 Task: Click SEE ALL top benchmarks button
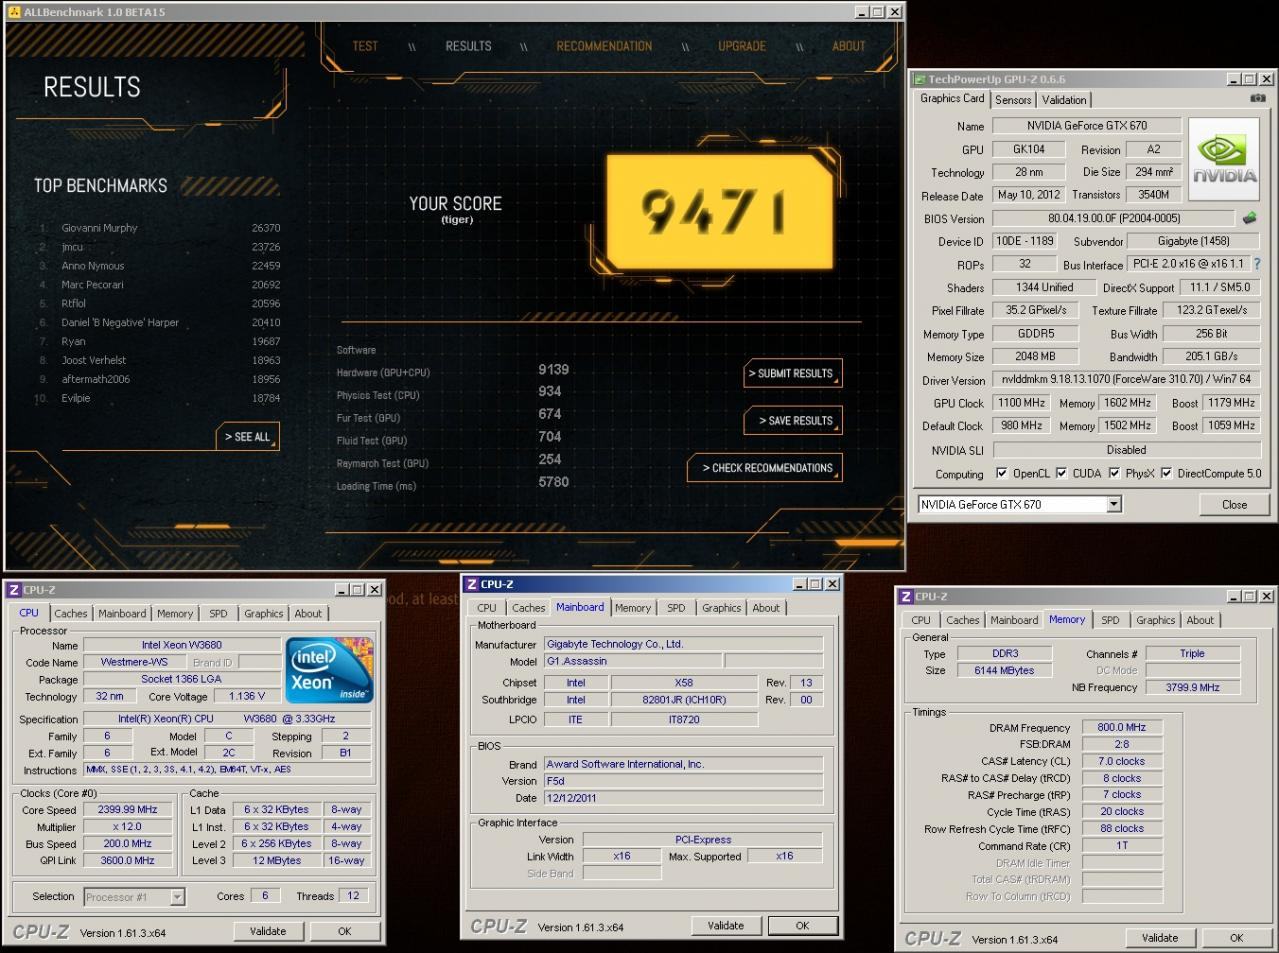(247, 437)
